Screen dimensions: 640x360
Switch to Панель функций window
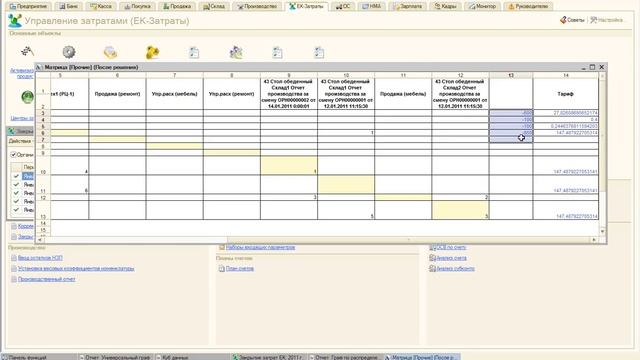tap(38, 357)
